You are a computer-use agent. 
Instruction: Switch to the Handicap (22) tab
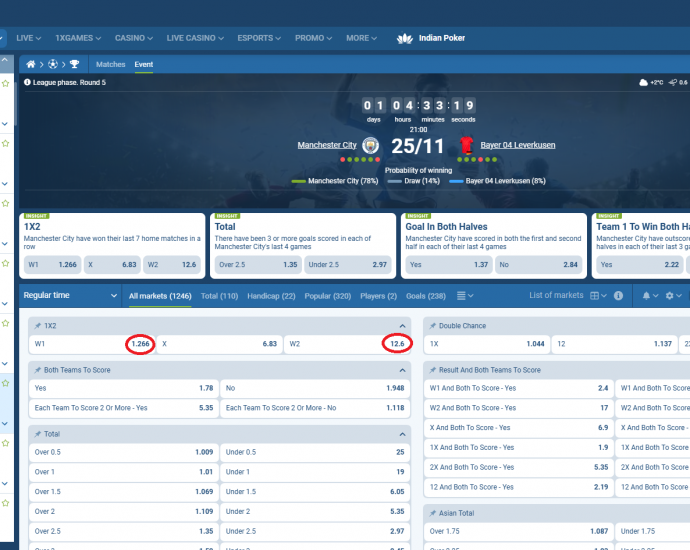[271, 296]
